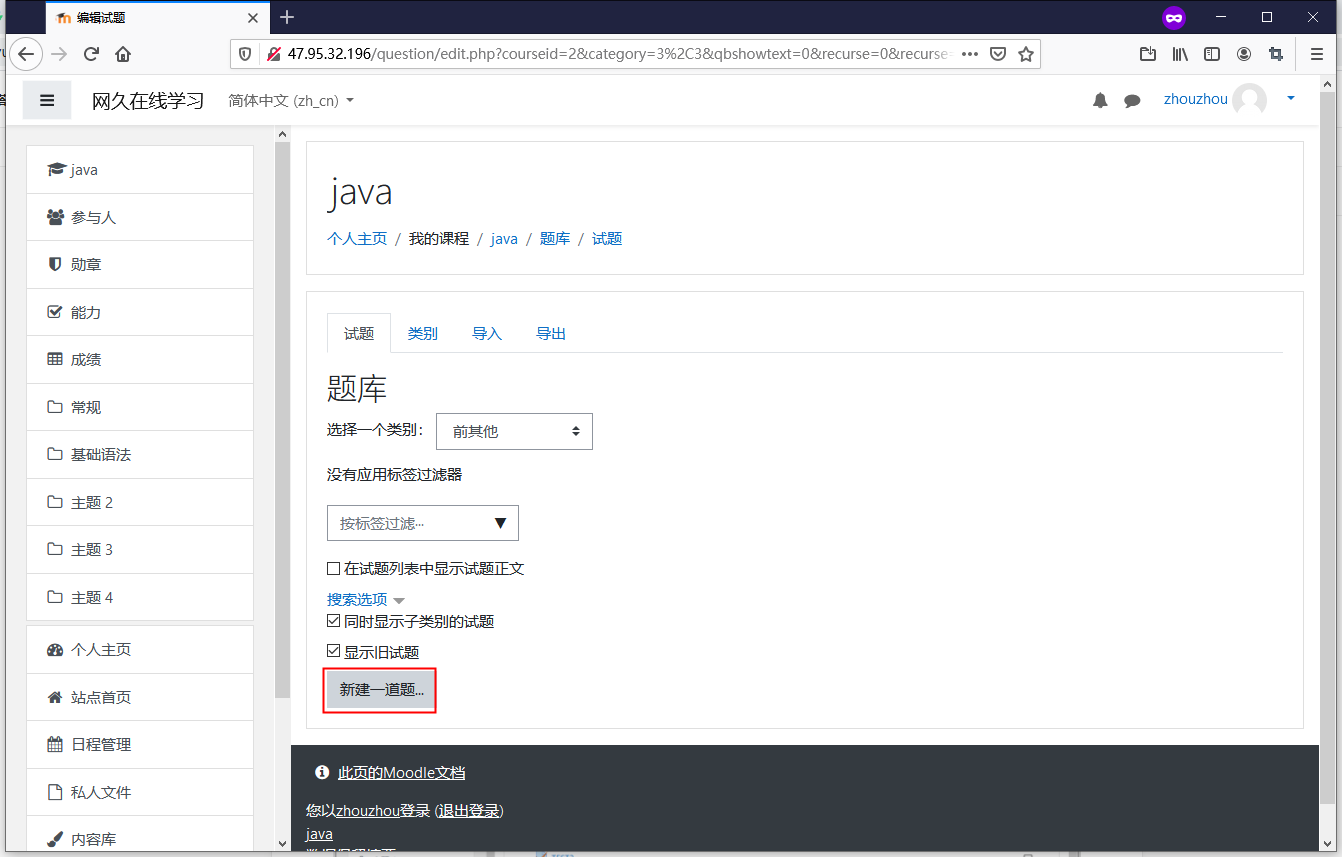Uncheck also show subcategory questions
Viewport: 1342px width, 857px height.
click(x=334, y=622)
